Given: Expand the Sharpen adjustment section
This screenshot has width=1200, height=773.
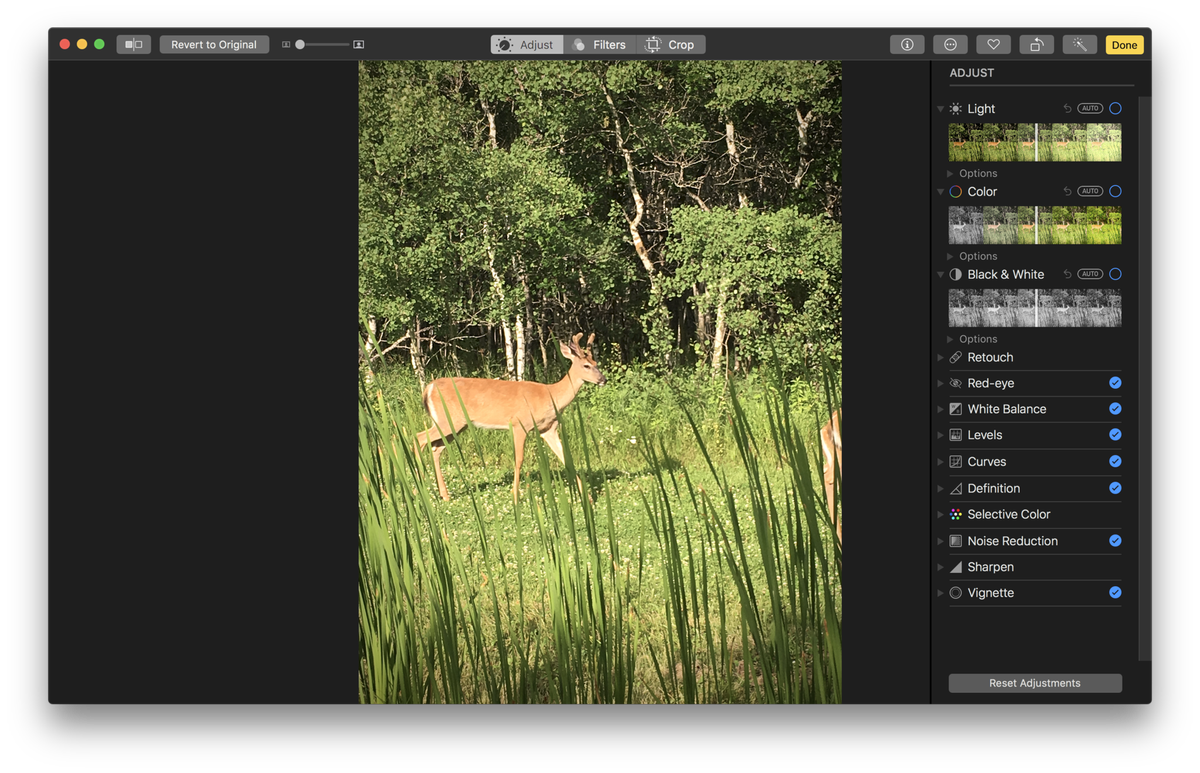Looking at the screenshot, I should tap(940, 566).
